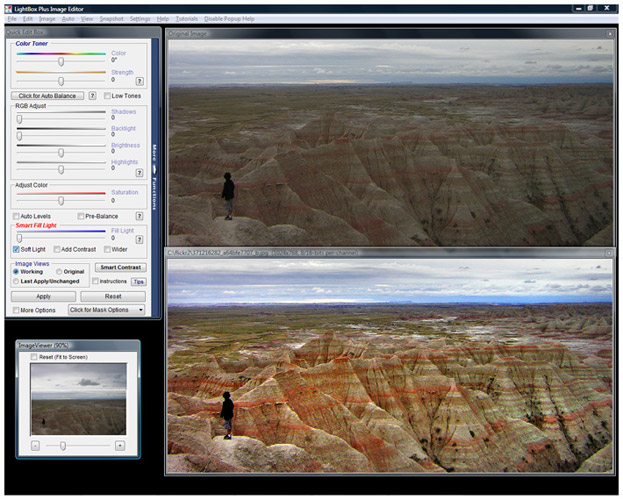Open the Tutorials menu
Viewport: 623px width, 500px height.
click(189, 19)
